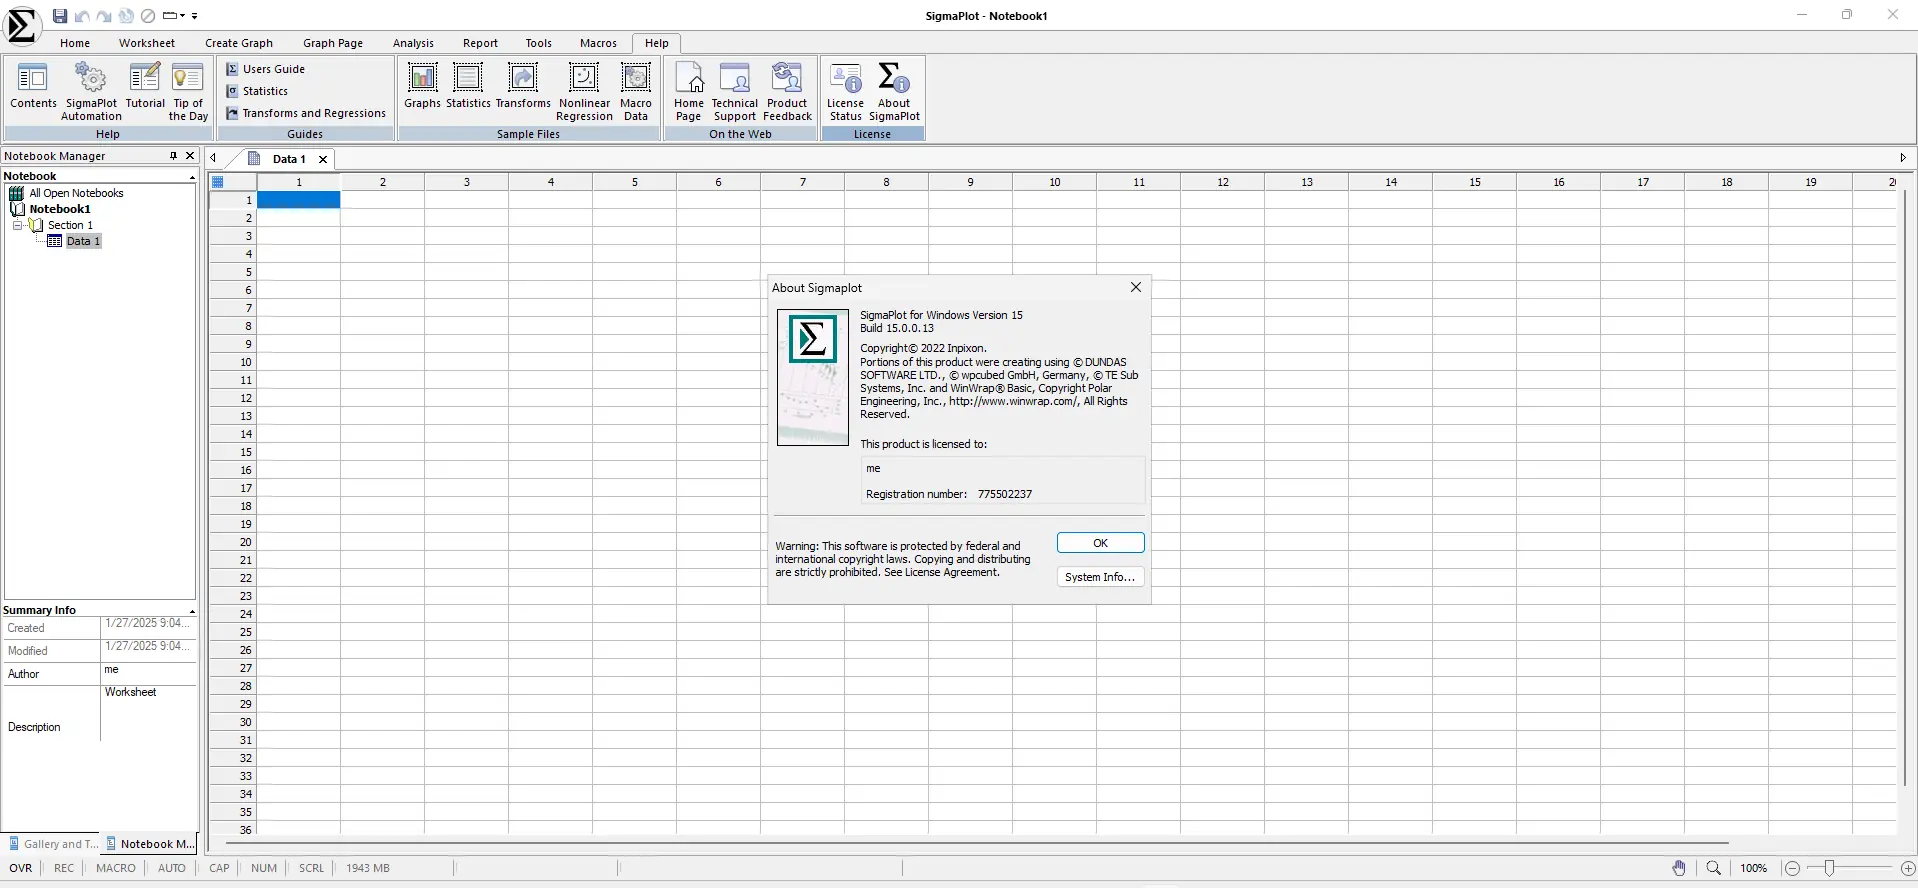
Task: Open the Users Guide
Action: 265,69
